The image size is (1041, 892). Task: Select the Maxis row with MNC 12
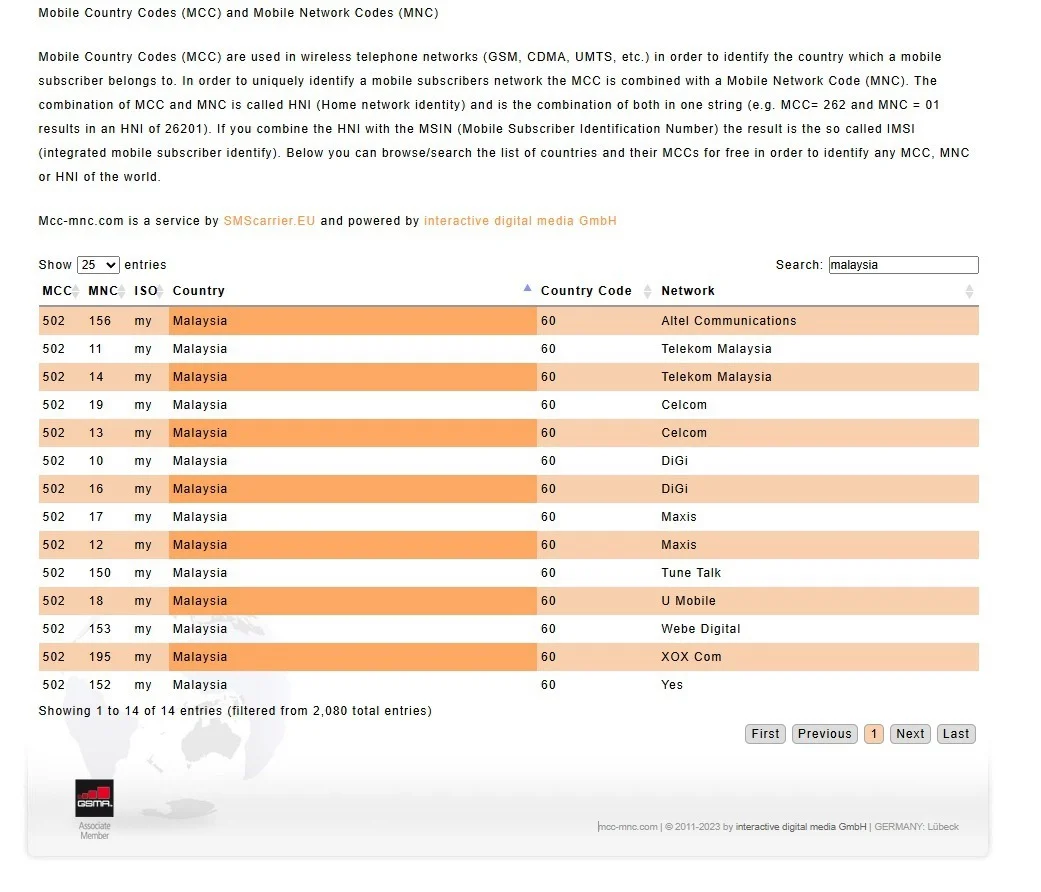[x=509, y=545]
